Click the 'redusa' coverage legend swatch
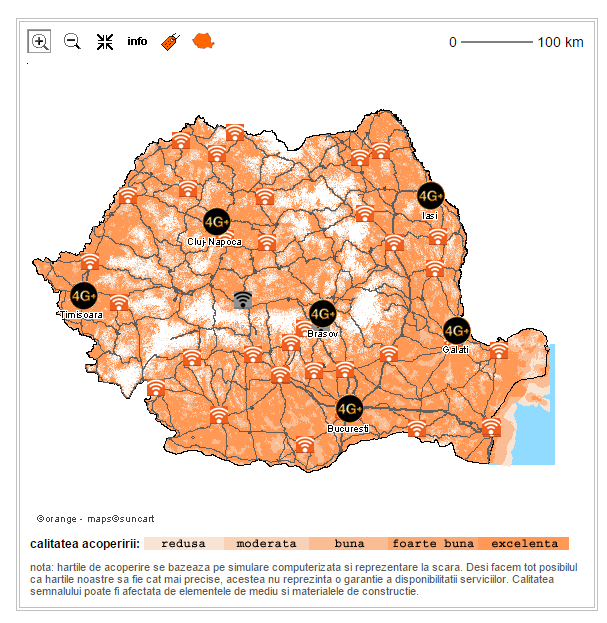The height and width of the screenshot is (623, 607). tap(183, 544)
